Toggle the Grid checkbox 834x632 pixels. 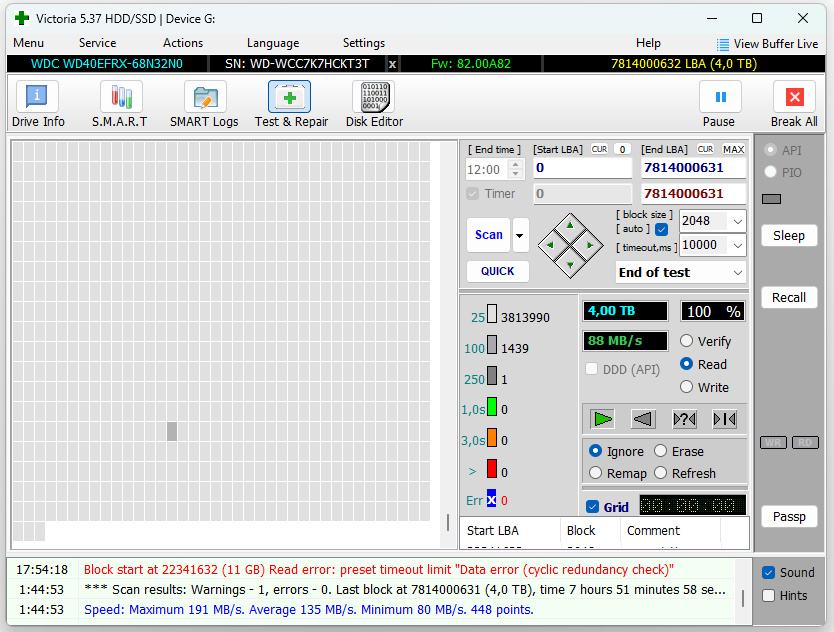coord(592,506)
